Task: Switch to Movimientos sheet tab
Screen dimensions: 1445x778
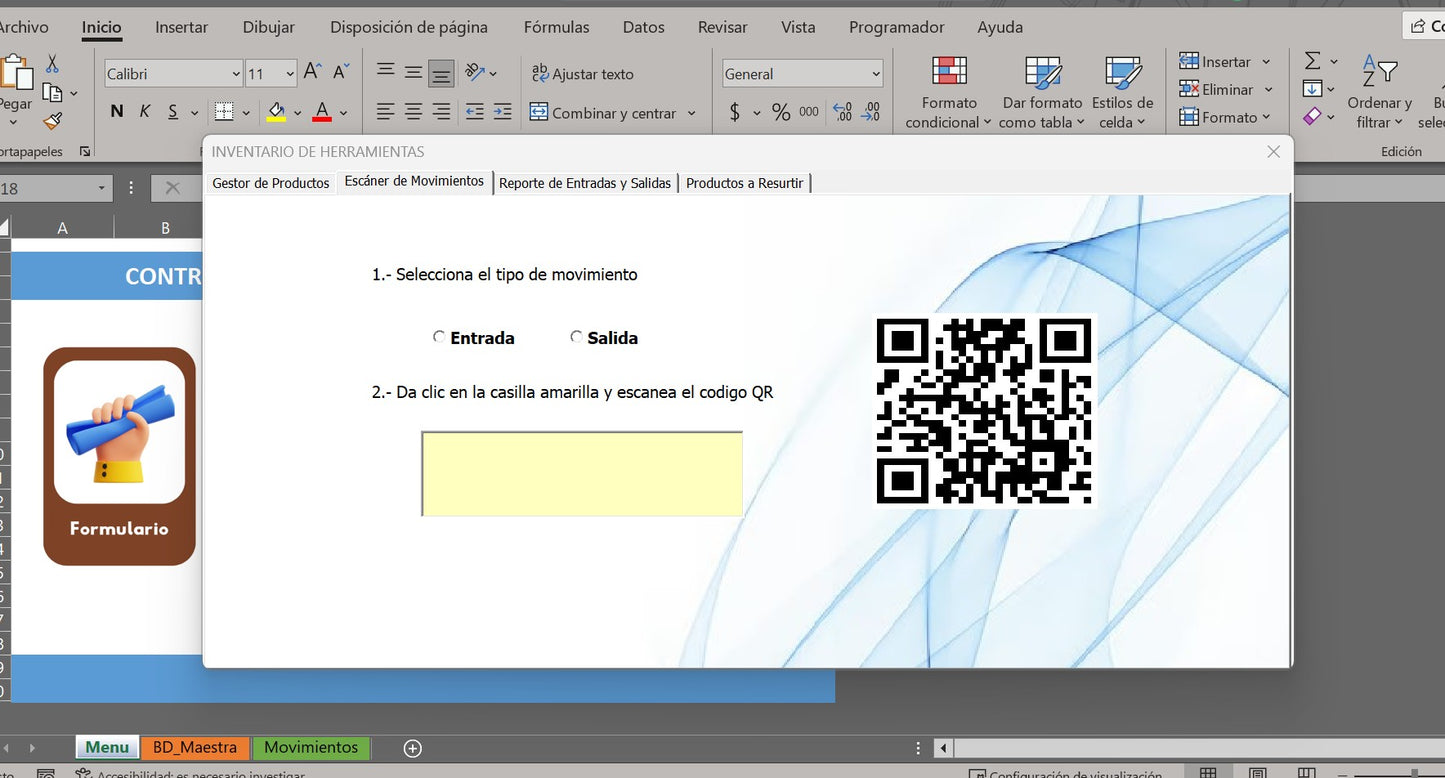Action: pos(311,747)
